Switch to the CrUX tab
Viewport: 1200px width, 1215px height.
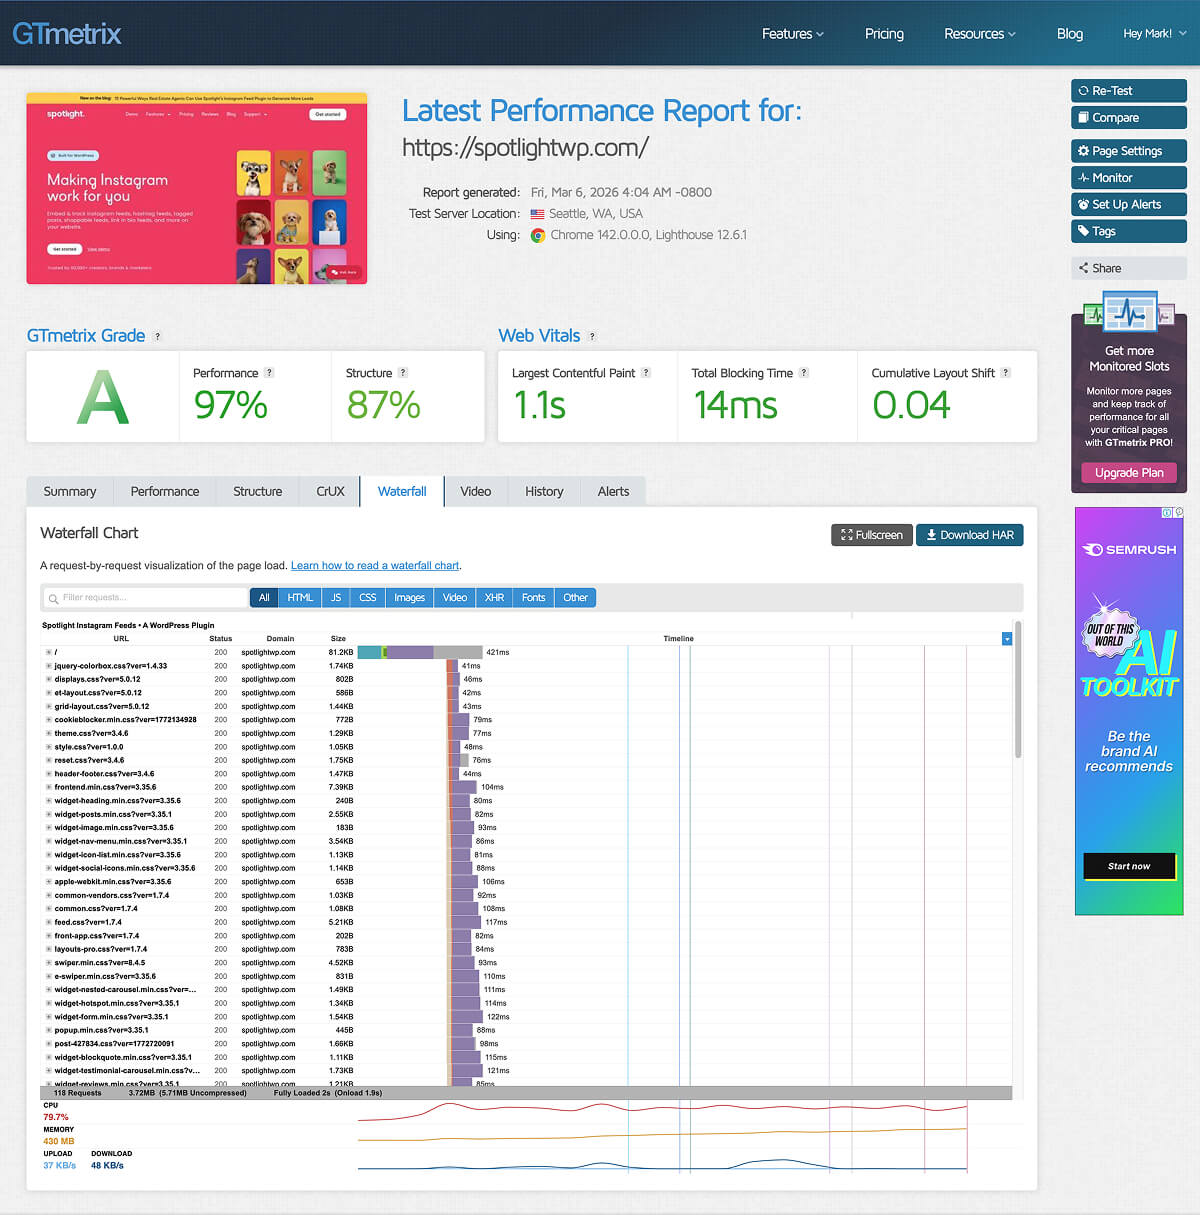click(x=330, y=492)
